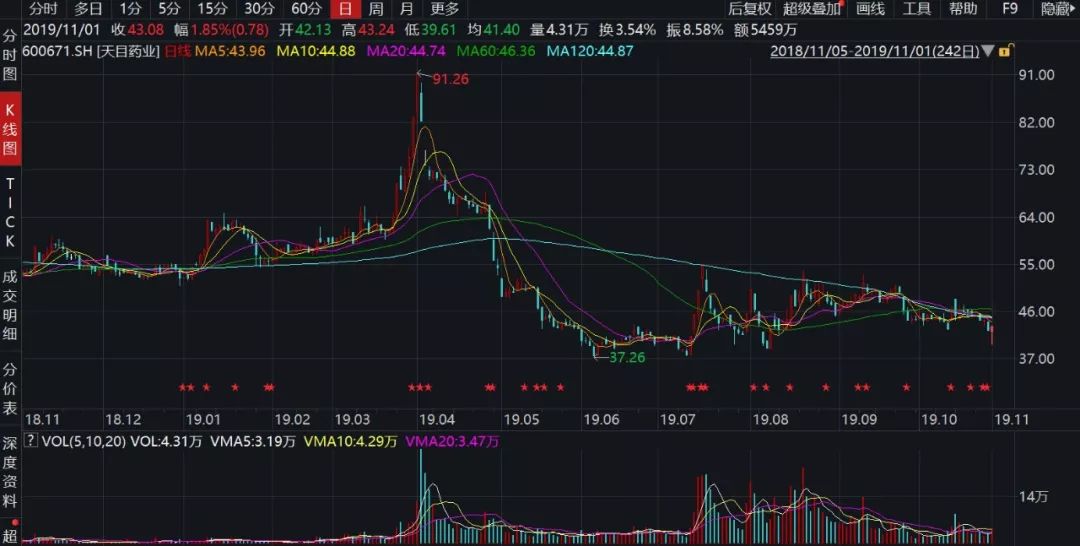The height and width of the screenshot is (546, 1080).
Task: Click the VOL(5,10,20) indicator name
Action: (x=83, y=441)
